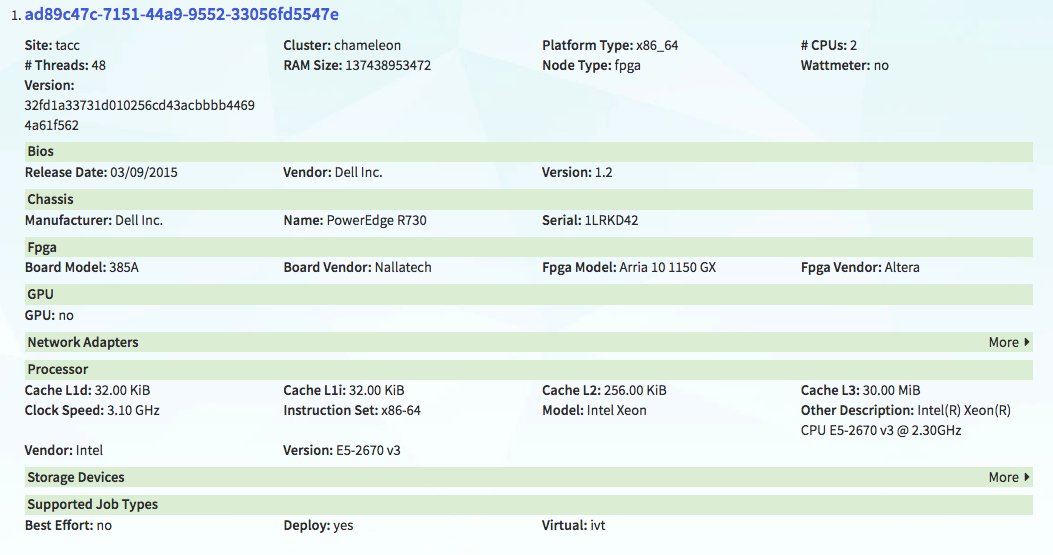Select Fpga Vendor Altera
The image size is (1053, 555).
pos(902,267)
